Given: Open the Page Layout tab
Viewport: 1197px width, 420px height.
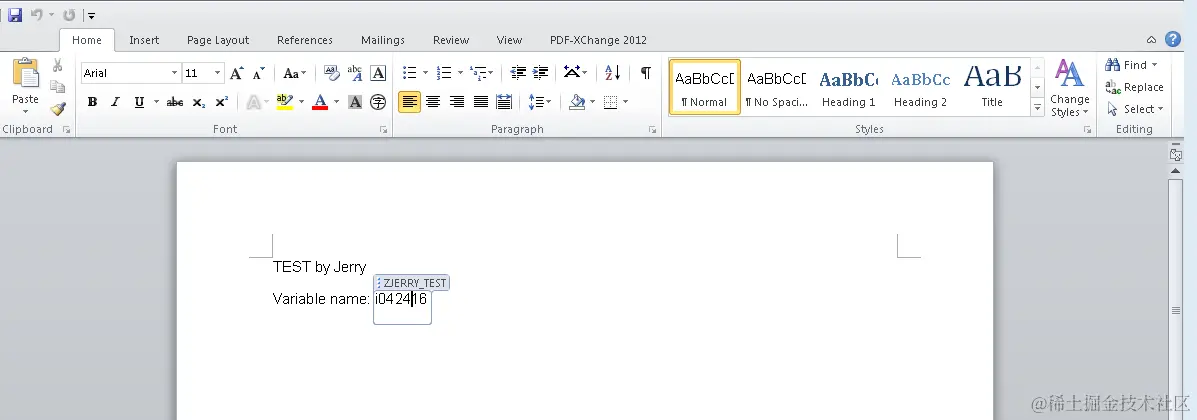Looking at the screenshot, I should click(x=218, y=40).
